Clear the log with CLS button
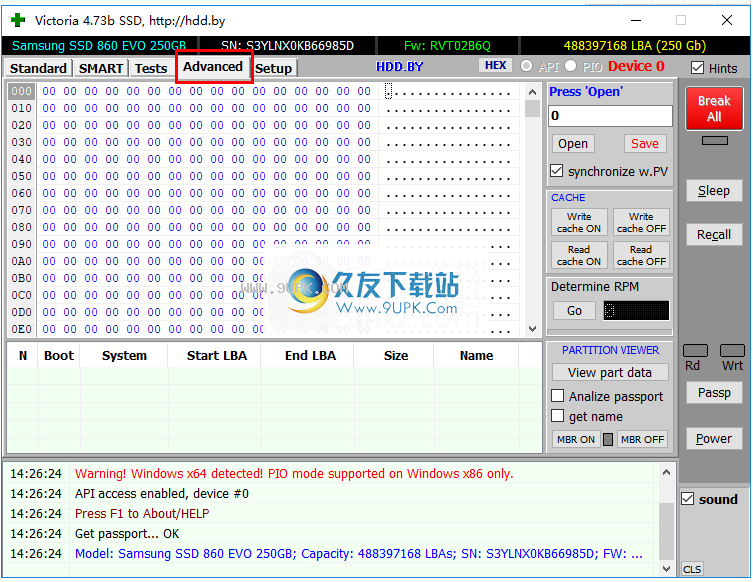The width and height of the screenshot is (753, 582). [x=692, y=569]
